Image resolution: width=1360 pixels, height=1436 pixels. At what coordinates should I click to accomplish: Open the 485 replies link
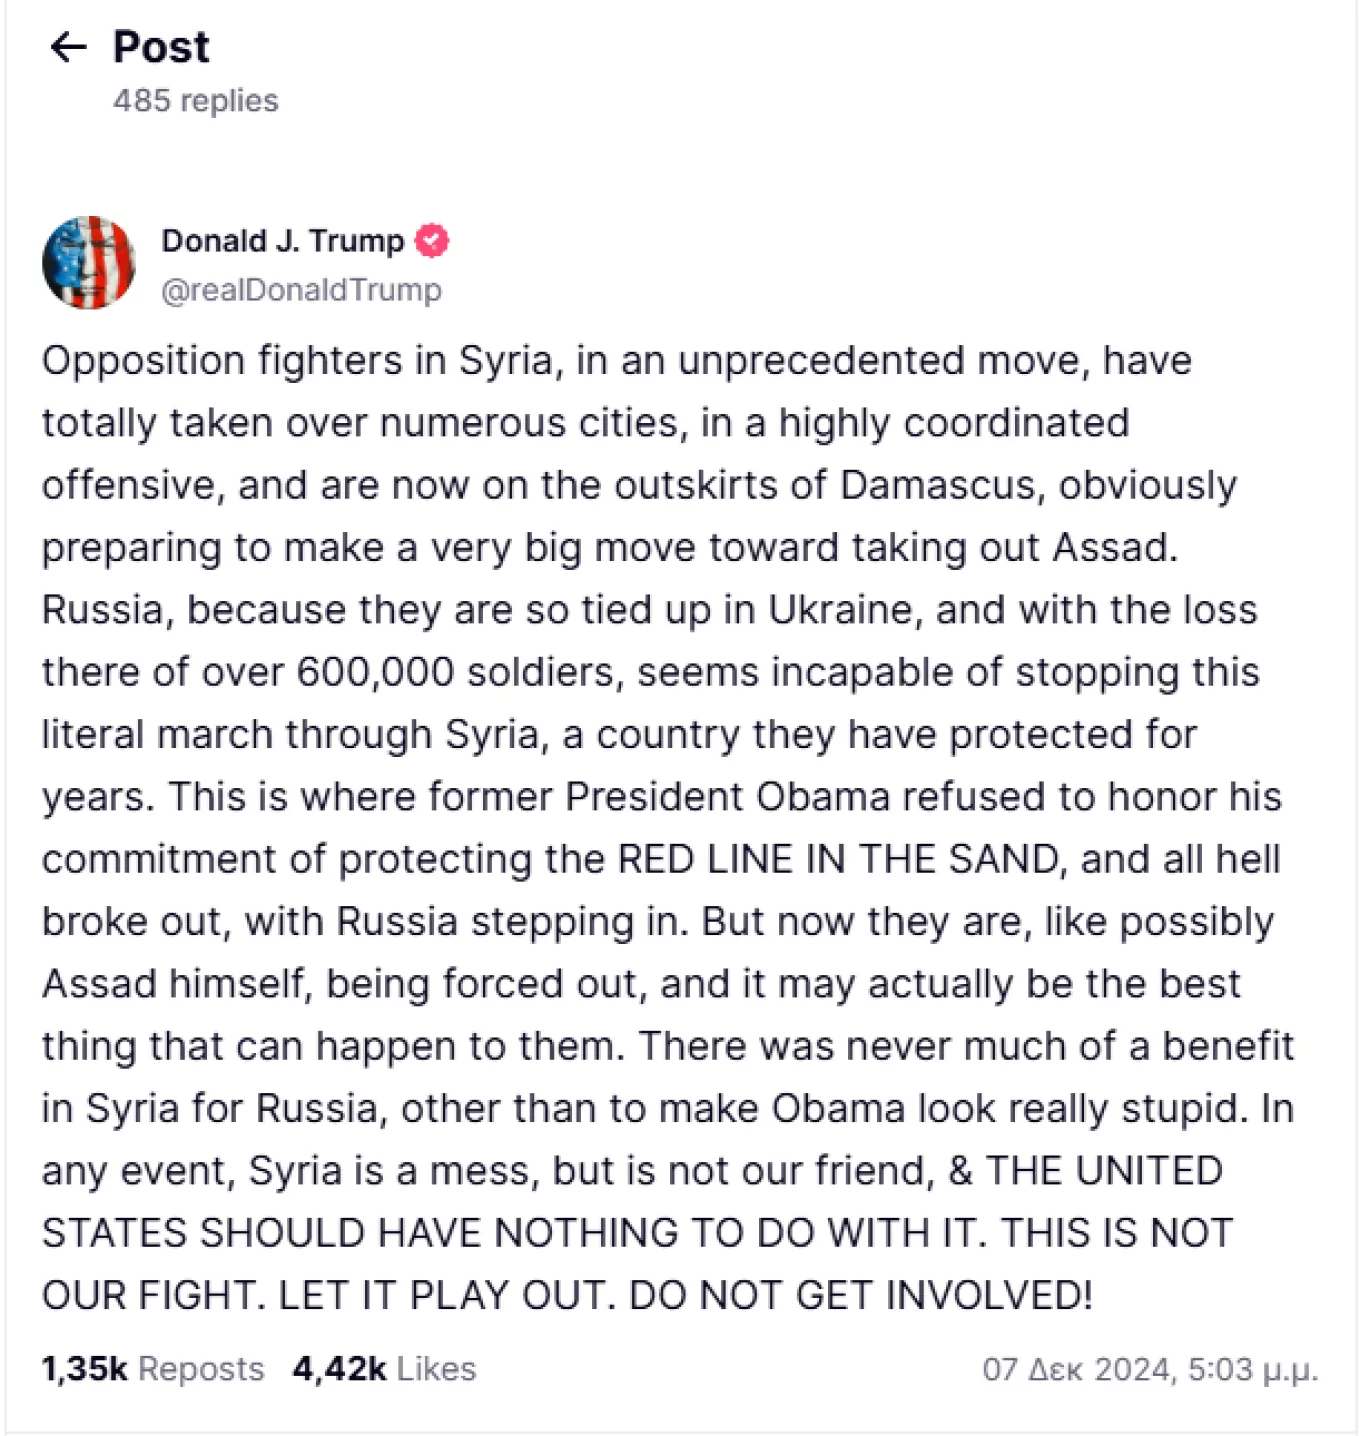(195, 101)
